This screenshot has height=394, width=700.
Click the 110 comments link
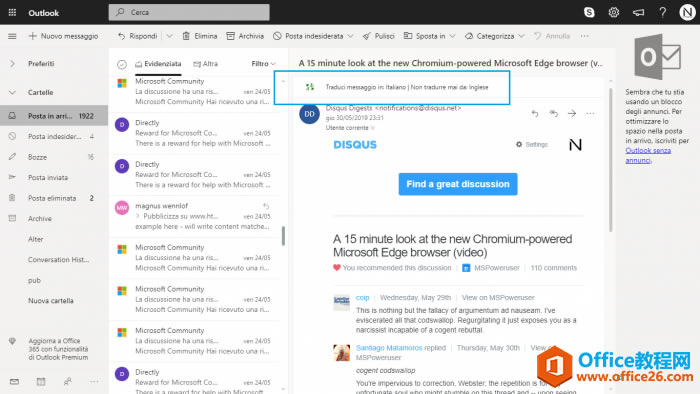[x=554, y=268]
